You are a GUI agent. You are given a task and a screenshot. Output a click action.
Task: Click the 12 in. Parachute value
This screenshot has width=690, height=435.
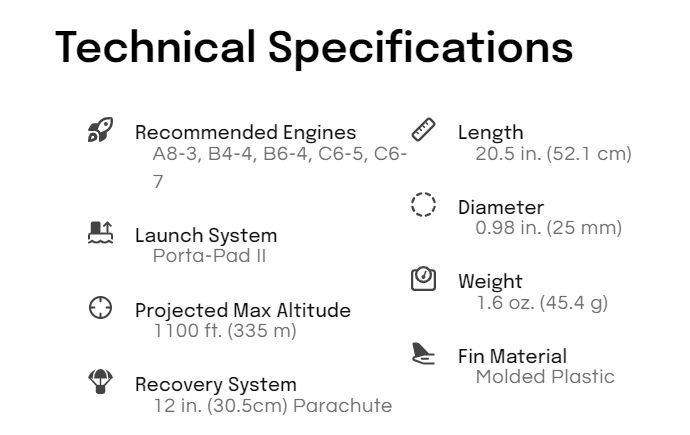272,405
